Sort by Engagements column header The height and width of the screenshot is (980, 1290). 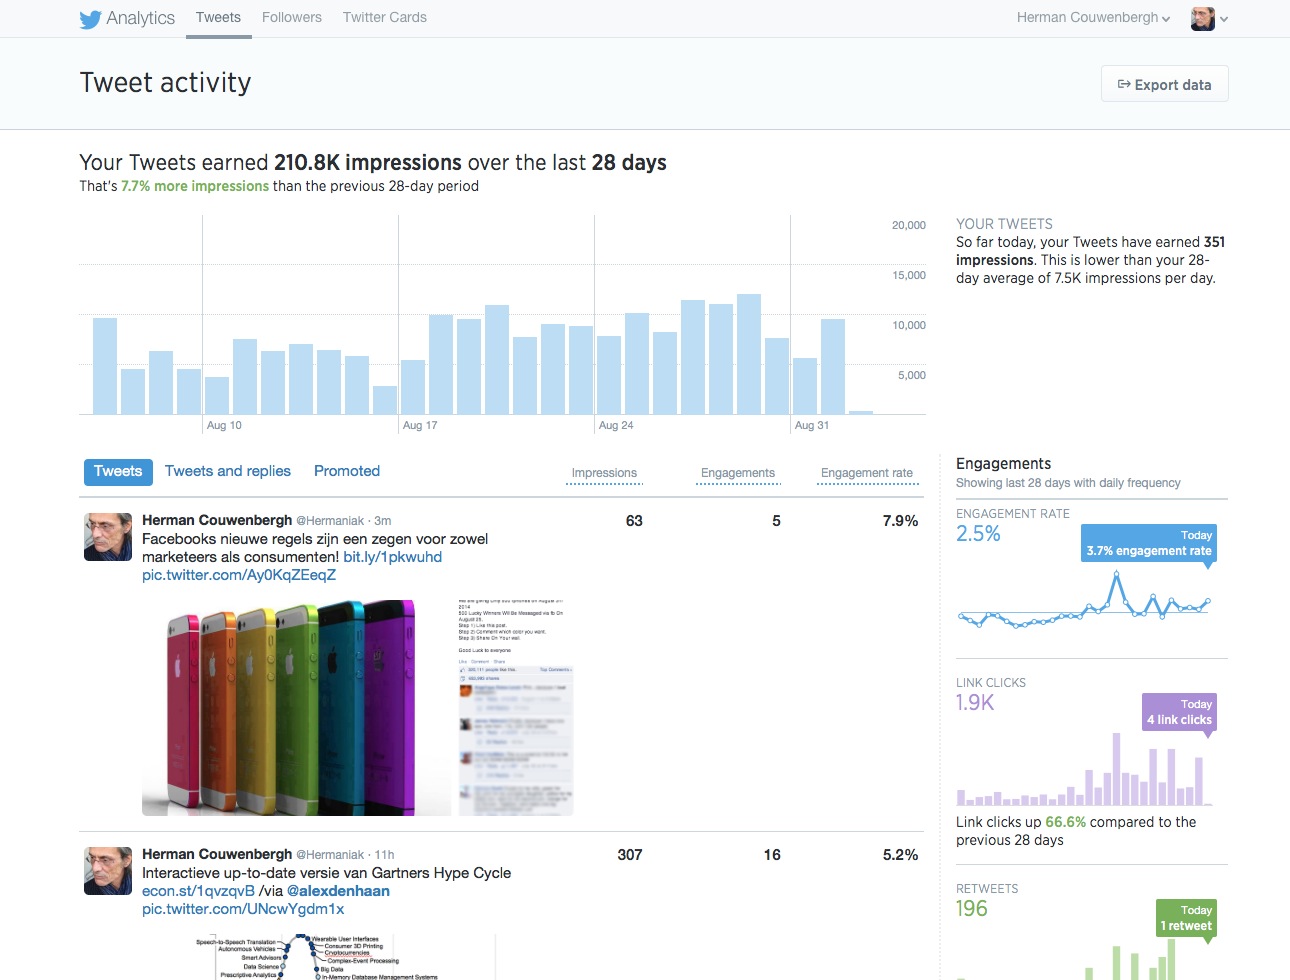tap(738, 473)
